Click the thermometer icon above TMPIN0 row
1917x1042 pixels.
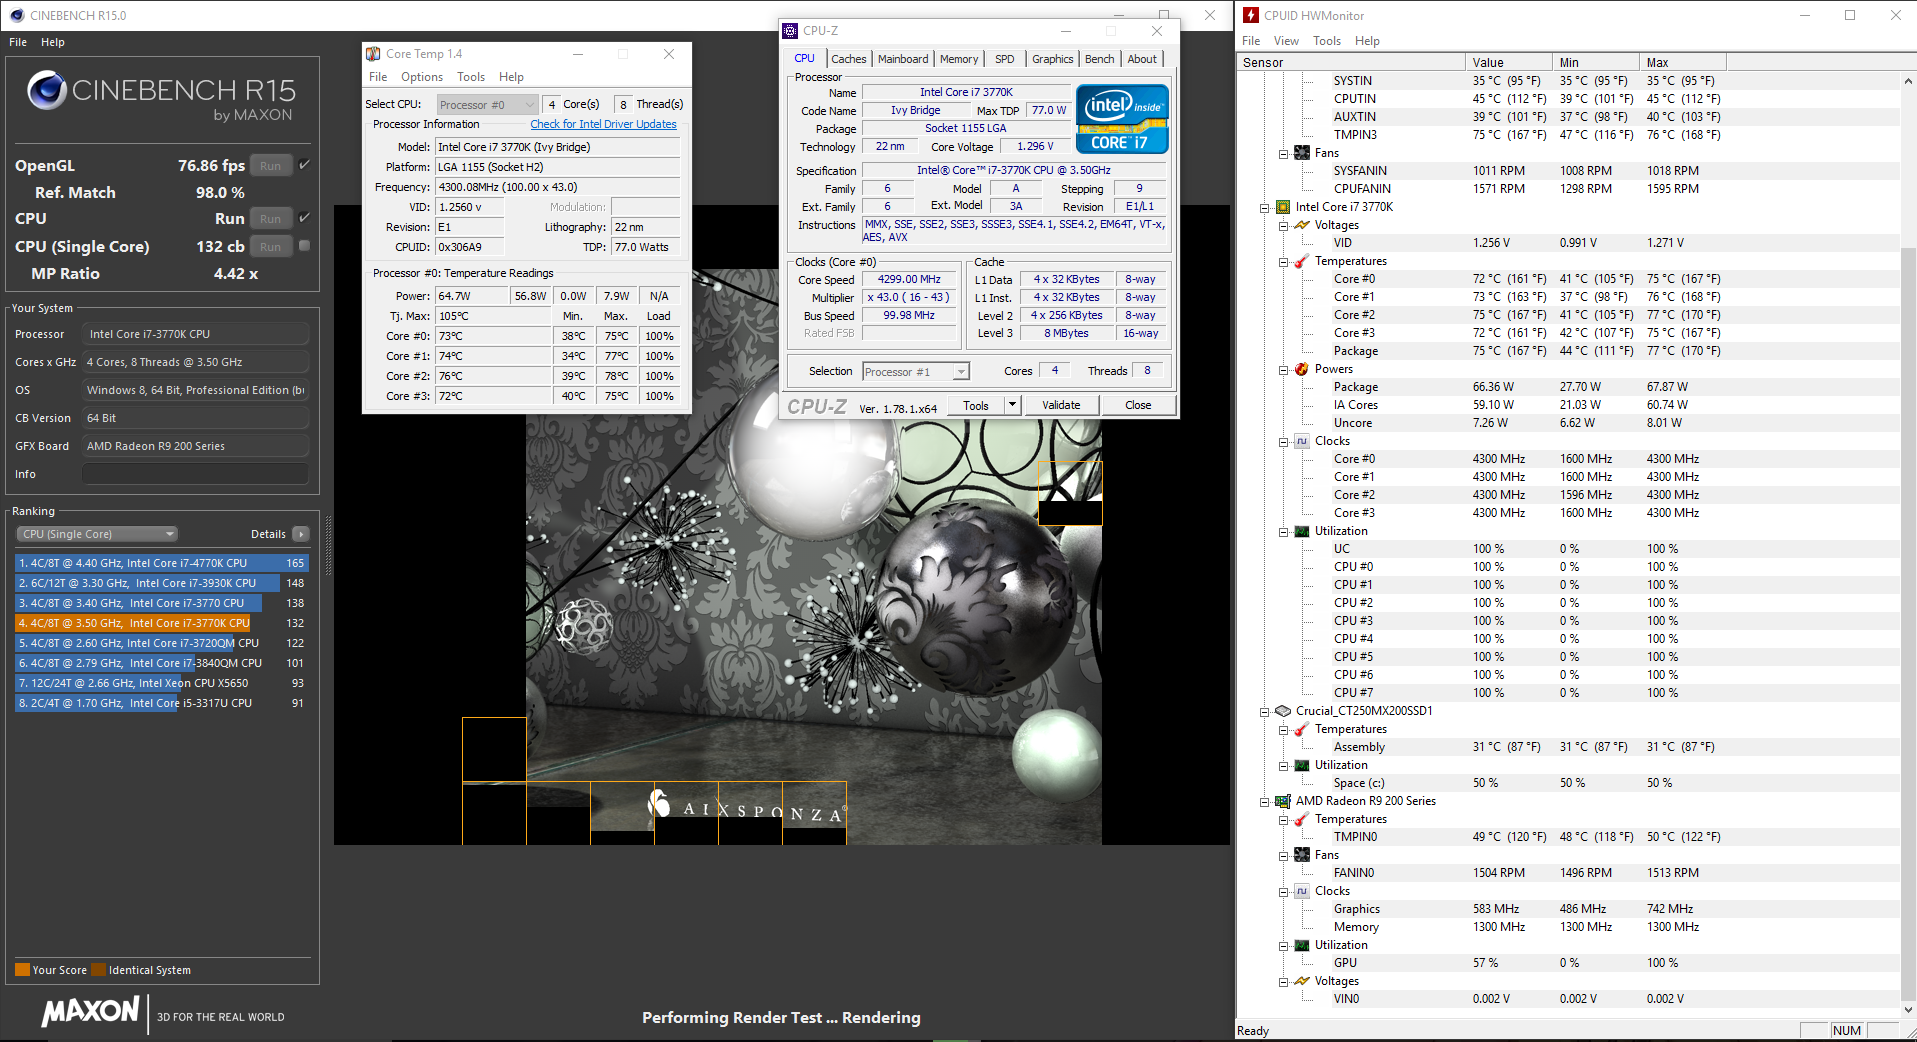point(1302,819)
